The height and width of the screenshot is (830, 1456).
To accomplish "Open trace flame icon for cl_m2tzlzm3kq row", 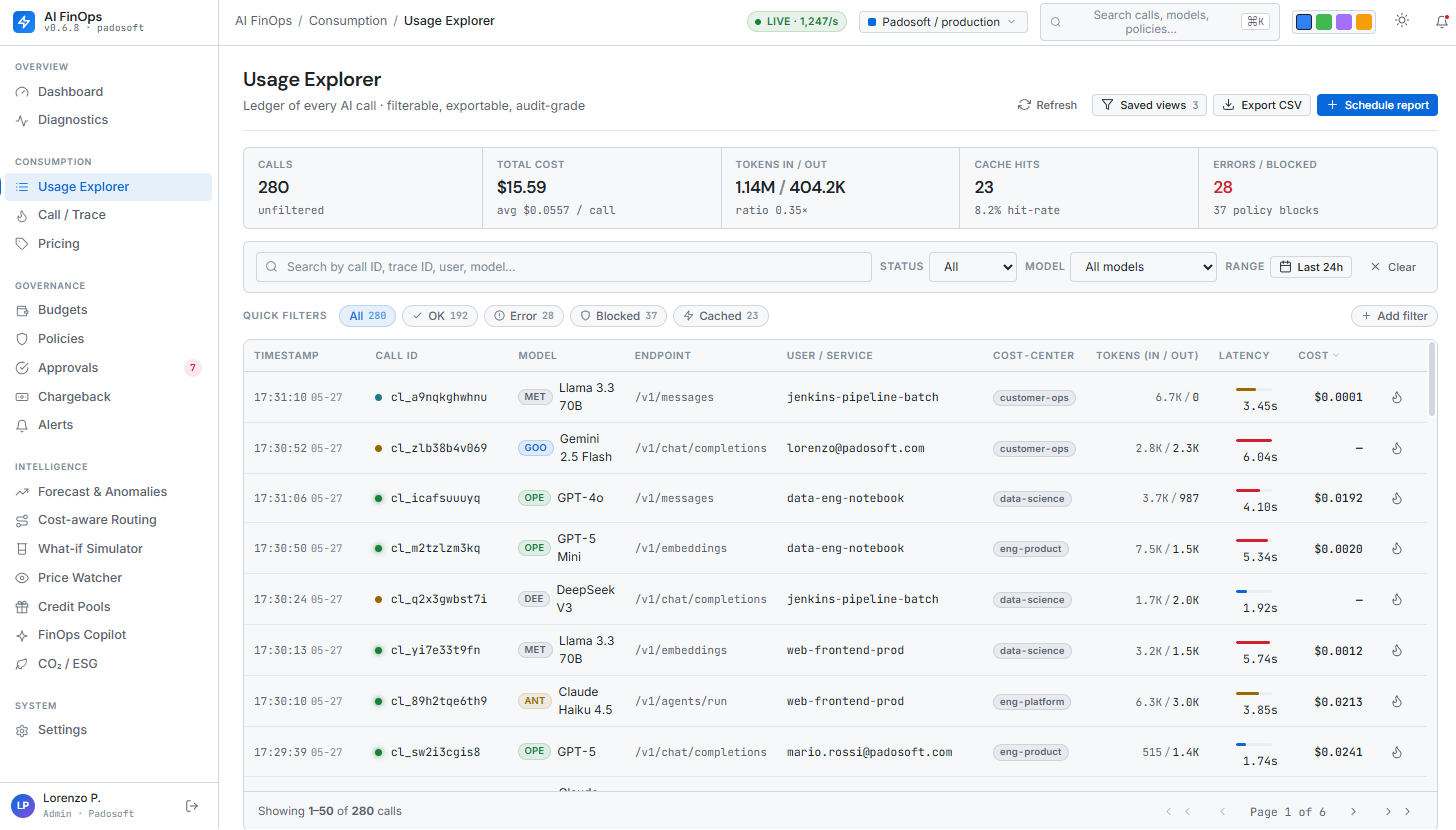I will 1397,548.
